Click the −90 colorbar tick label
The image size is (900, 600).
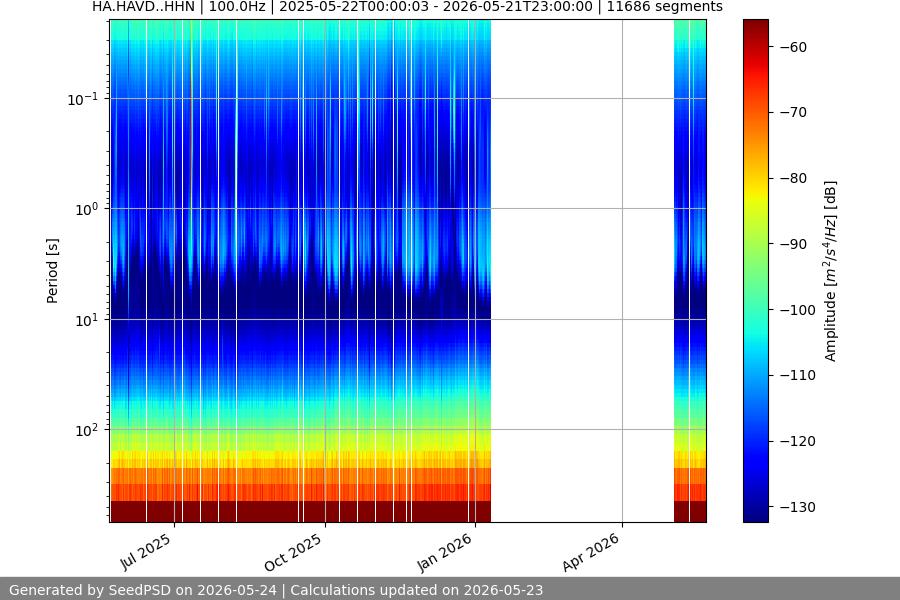[x=793, y=244]
